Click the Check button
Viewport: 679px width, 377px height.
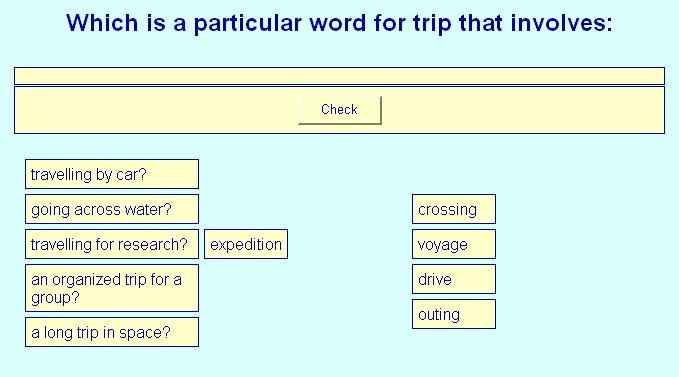[340, 110]
